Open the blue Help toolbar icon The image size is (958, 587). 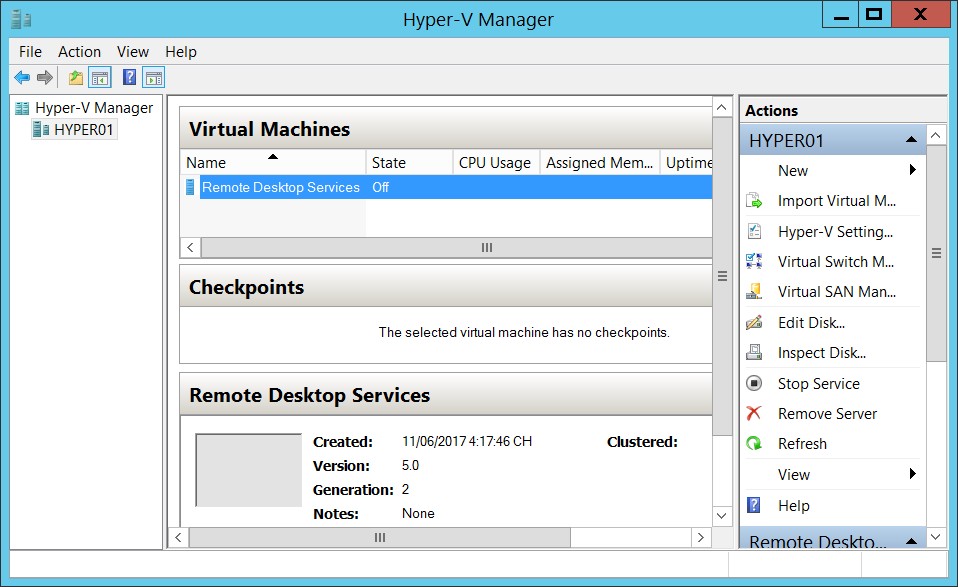point(130,77)
